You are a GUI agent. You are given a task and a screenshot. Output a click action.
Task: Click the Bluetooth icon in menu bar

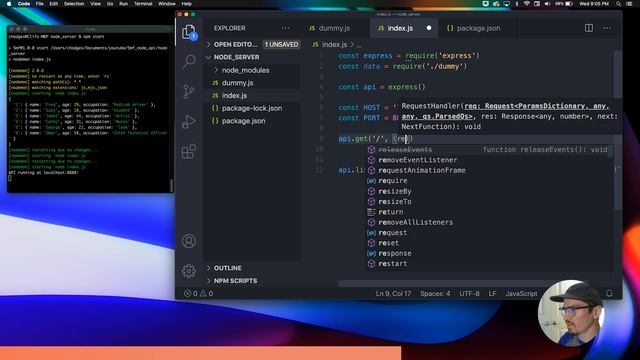(x=516, y=4)
